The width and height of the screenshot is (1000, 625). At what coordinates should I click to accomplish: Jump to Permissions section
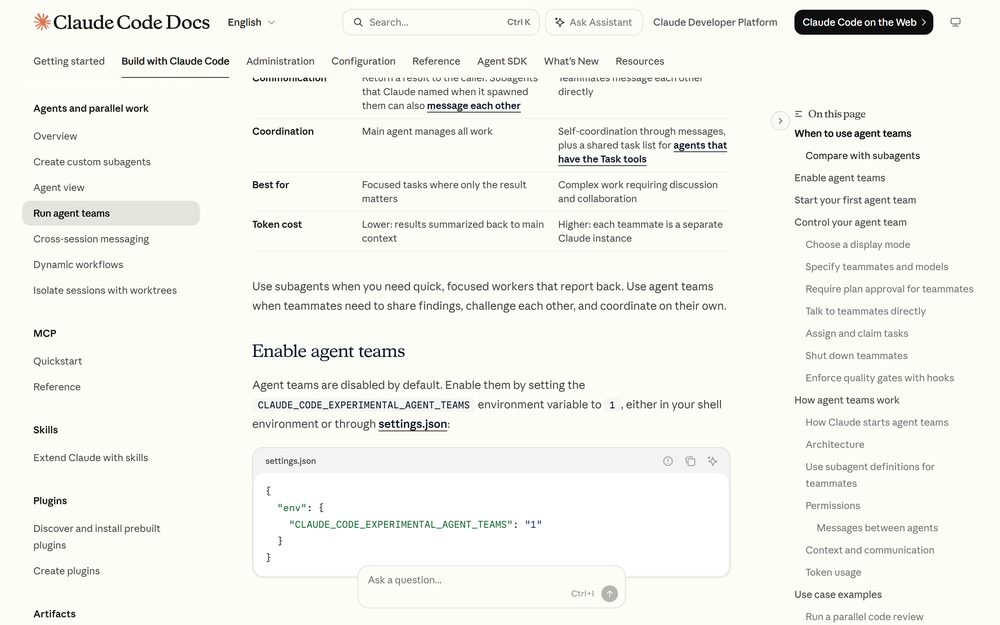coord(832,506)
